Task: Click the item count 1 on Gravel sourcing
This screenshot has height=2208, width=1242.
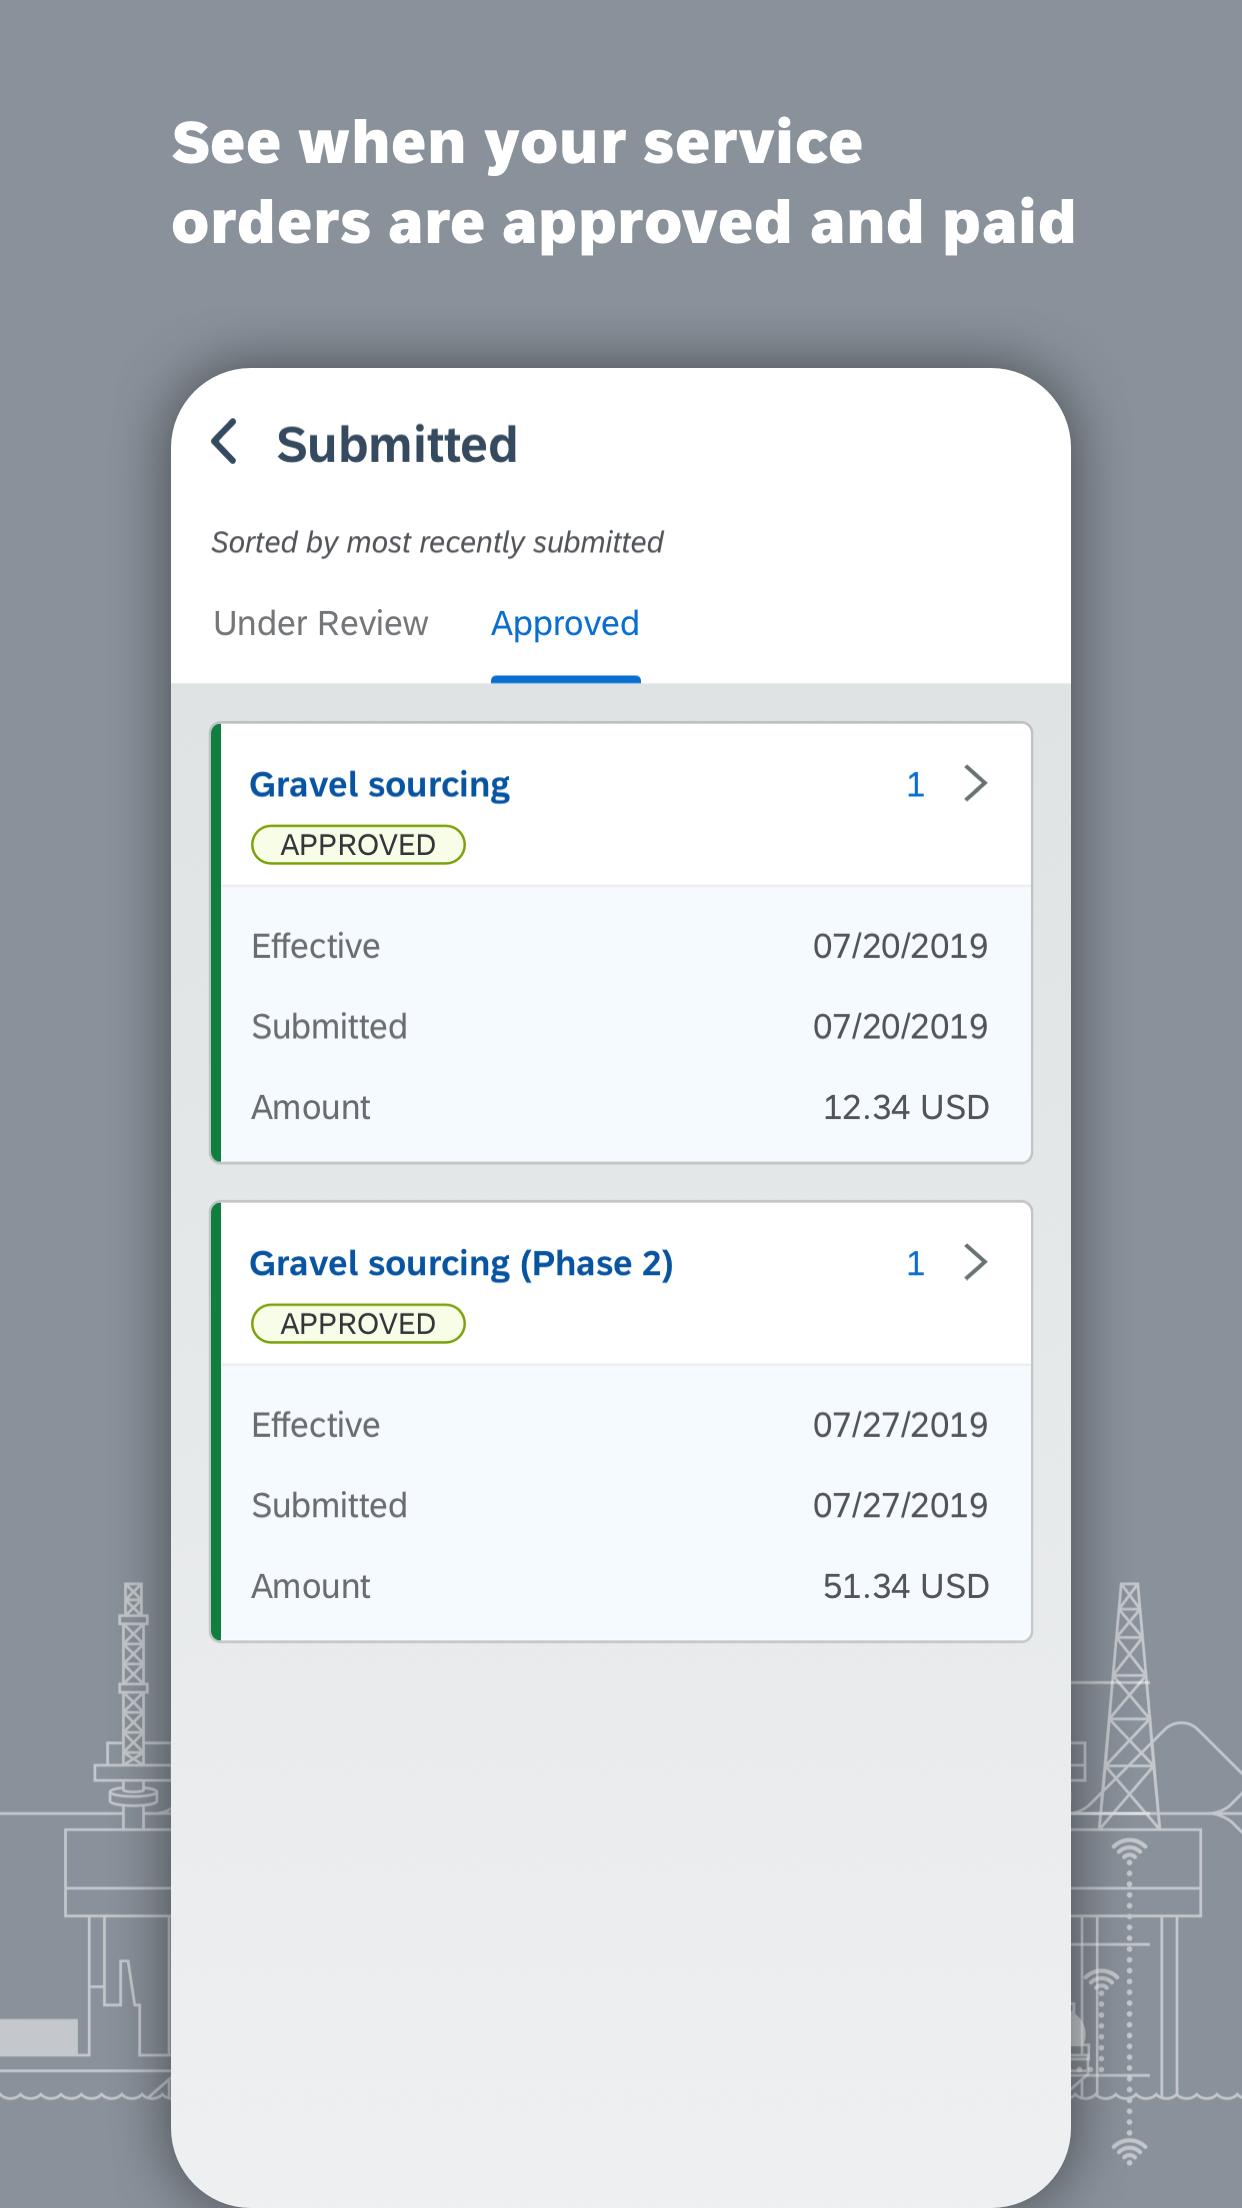Action: click(914, 785)
